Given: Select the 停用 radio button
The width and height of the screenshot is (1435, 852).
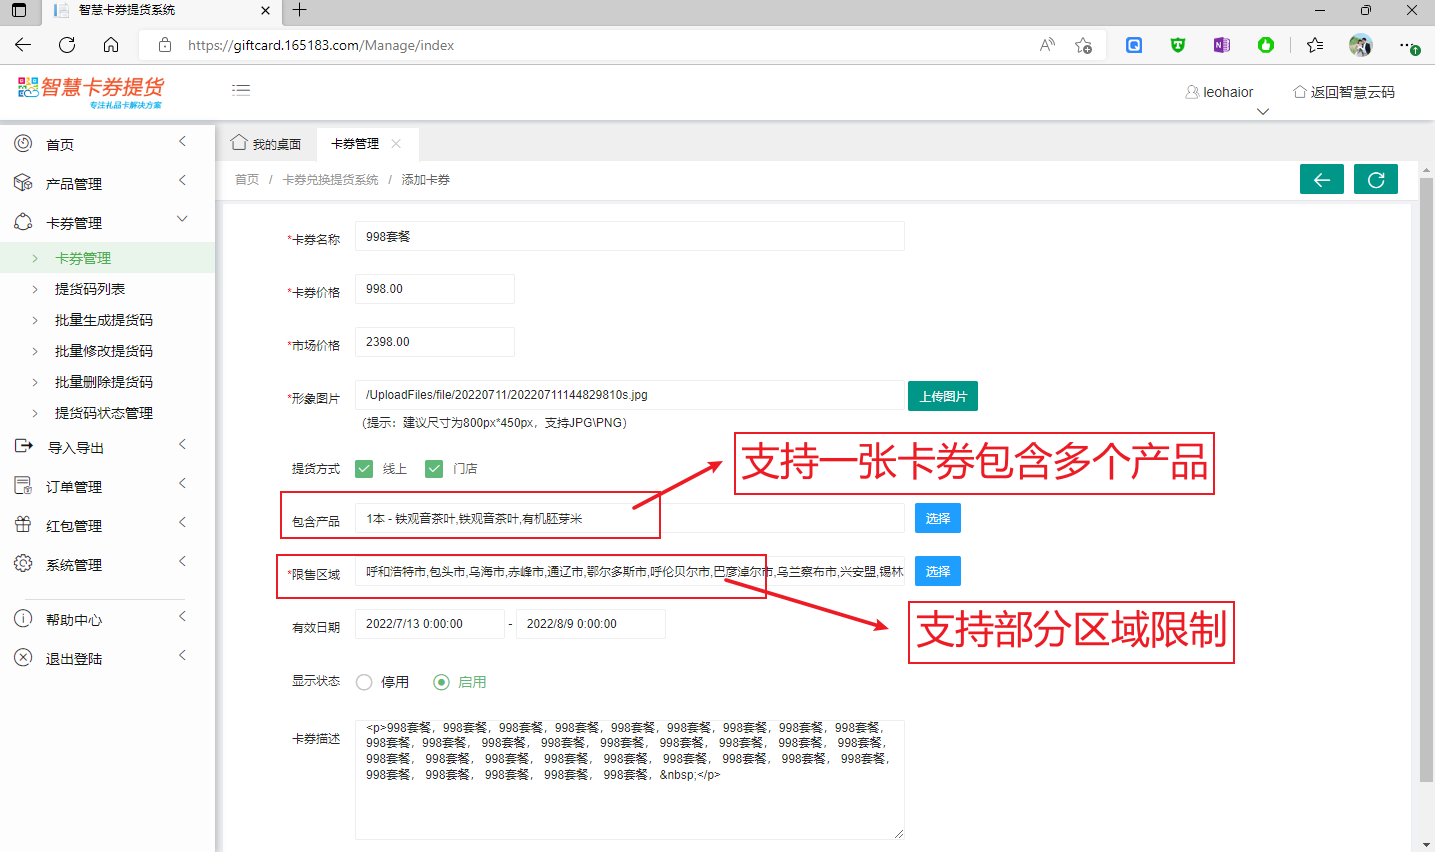Looking at the screenshot, I should click(x=364, y=682).
